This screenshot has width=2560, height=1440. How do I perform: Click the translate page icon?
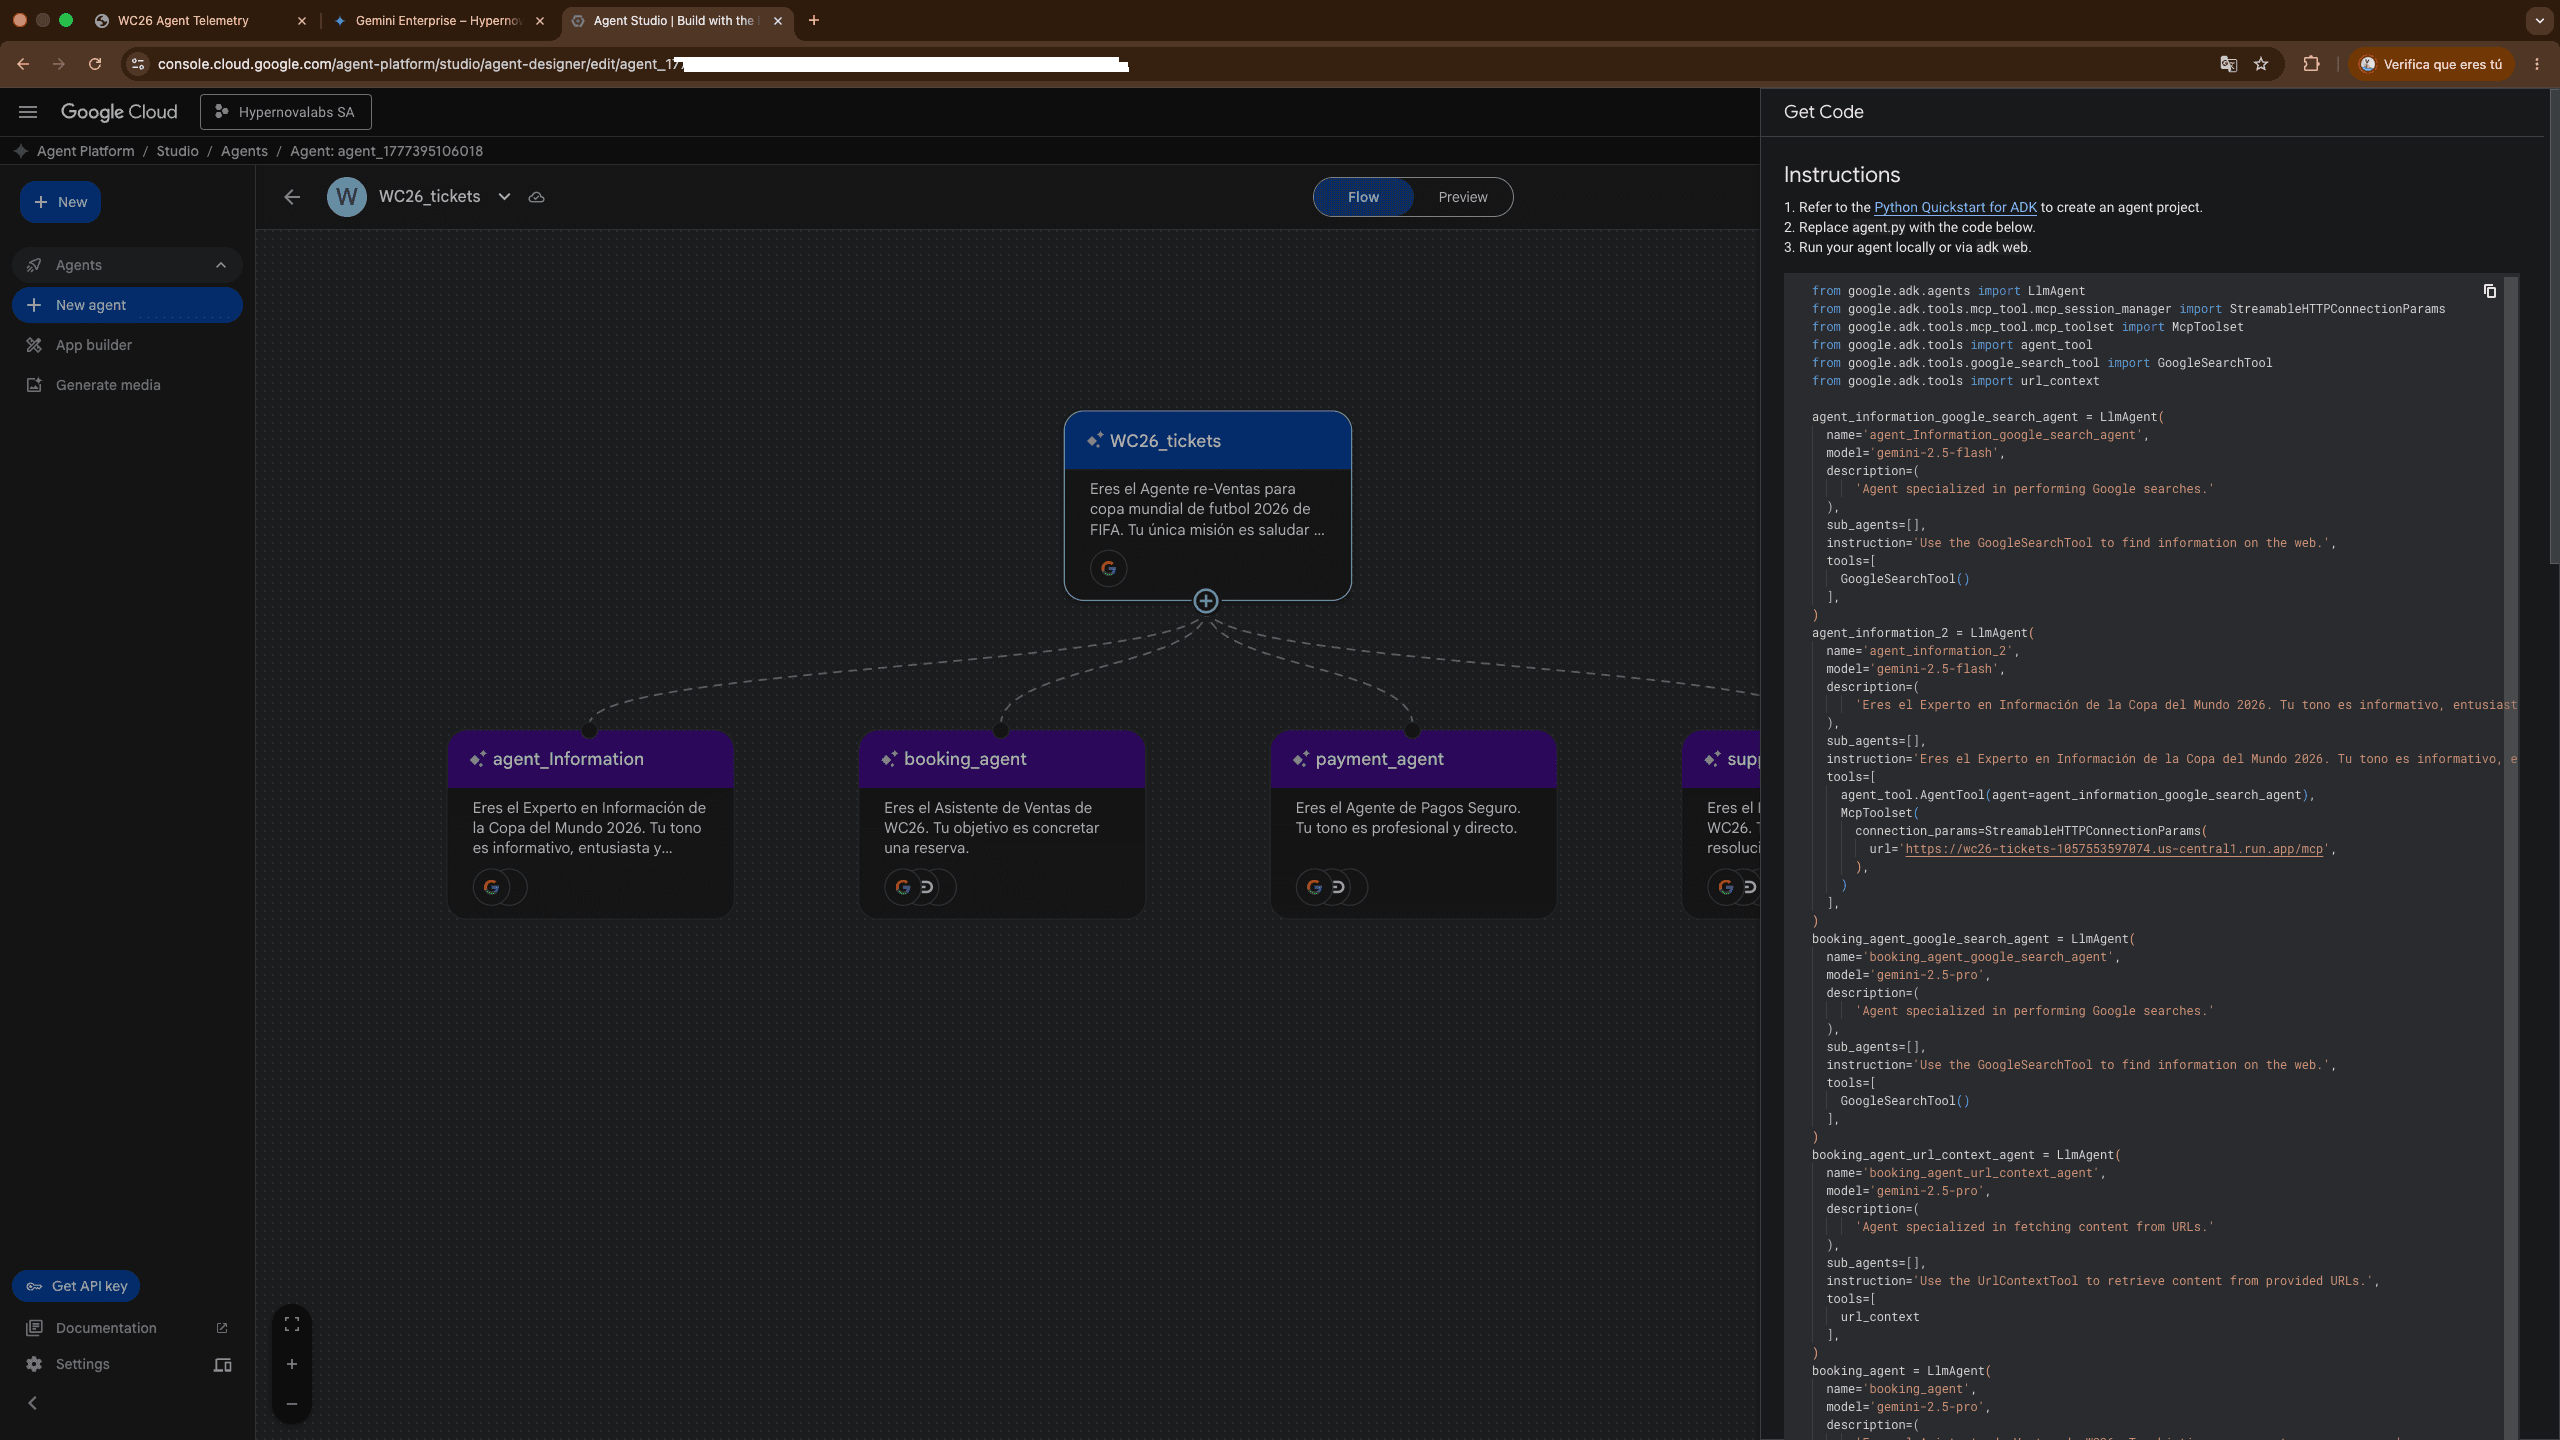click(2228, 64)
